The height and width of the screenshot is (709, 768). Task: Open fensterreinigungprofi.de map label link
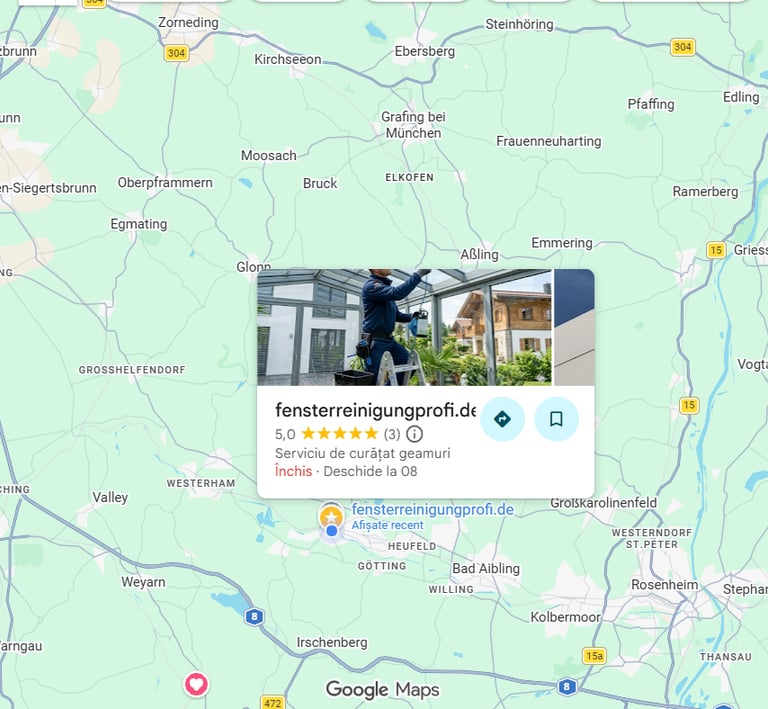pos(432,510)
